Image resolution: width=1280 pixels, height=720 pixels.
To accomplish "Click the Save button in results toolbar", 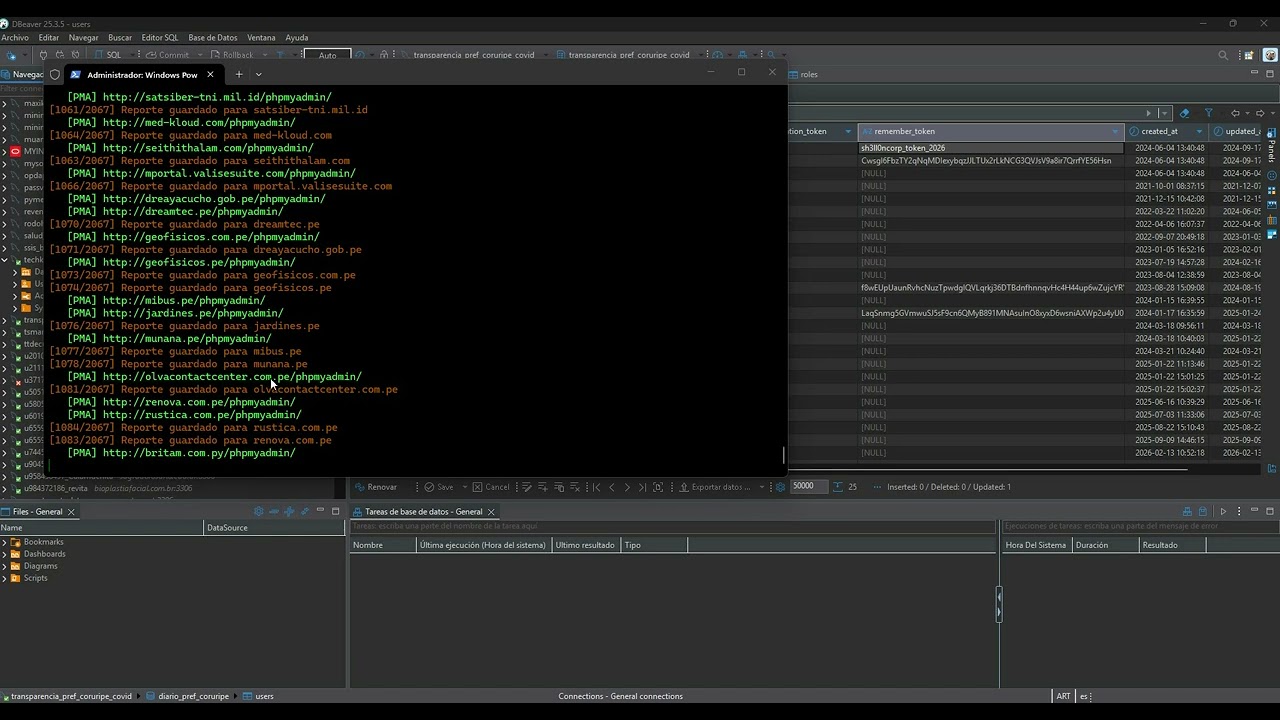I will click(x=439, y=487).
